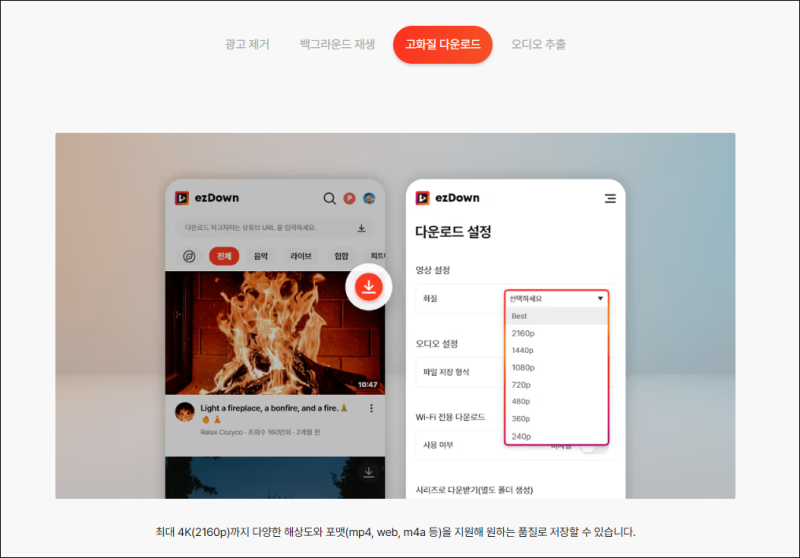
Task: Select the 힙합 category chip
Action: [341, 256]
